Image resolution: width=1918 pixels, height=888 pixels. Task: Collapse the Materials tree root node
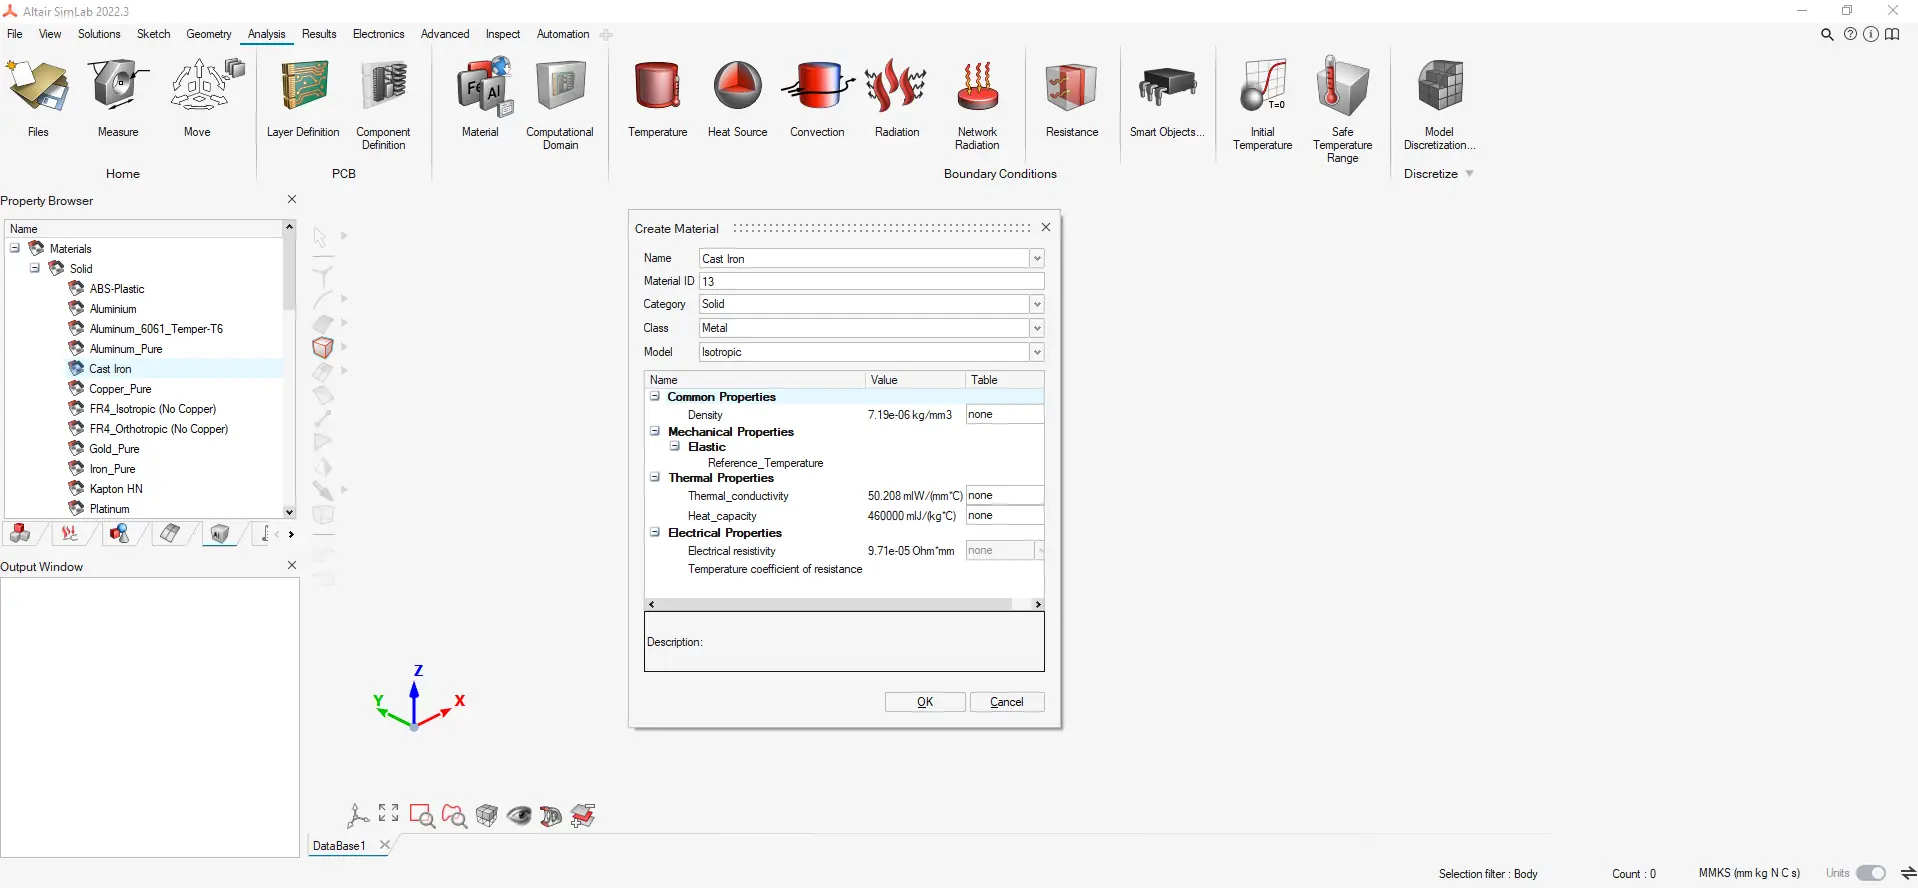15,248
